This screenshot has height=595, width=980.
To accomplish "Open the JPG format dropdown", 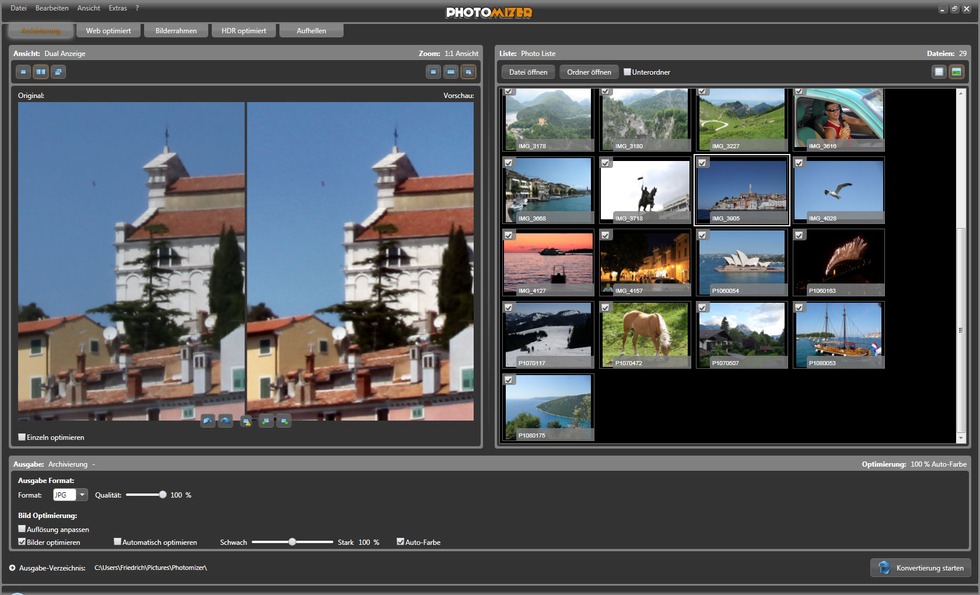I will pyautogui.click(x=82, y=495).
